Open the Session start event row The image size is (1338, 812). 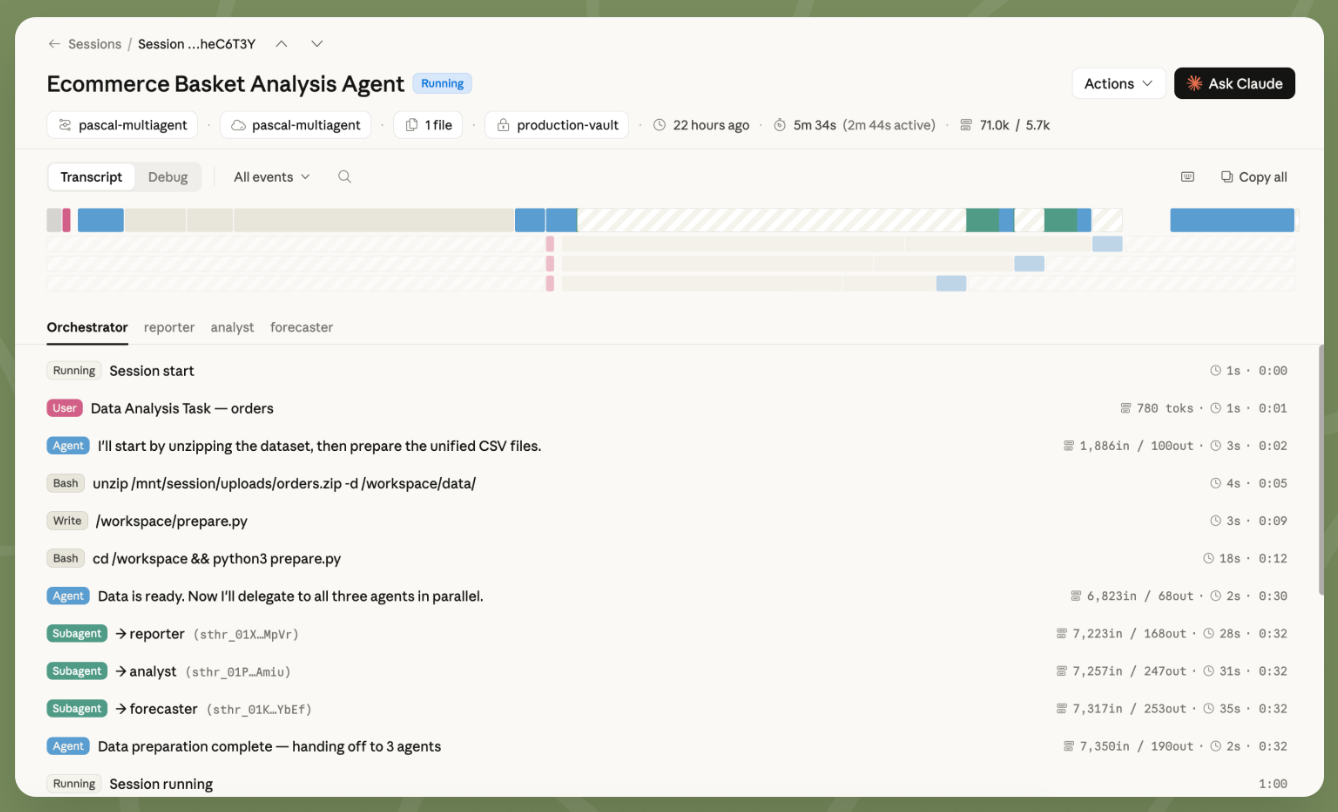click(x=667, y=371)
